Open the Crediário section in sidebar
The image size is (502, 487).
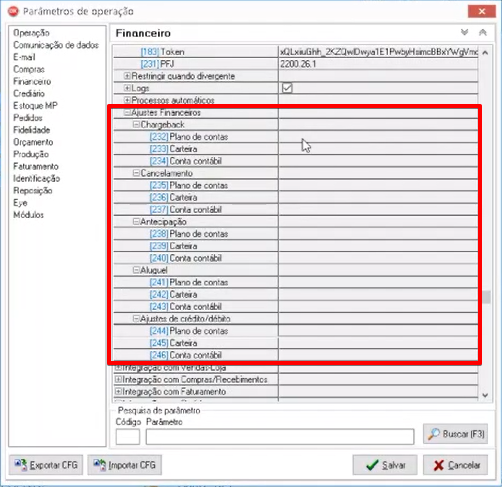(x=29, y=93)
